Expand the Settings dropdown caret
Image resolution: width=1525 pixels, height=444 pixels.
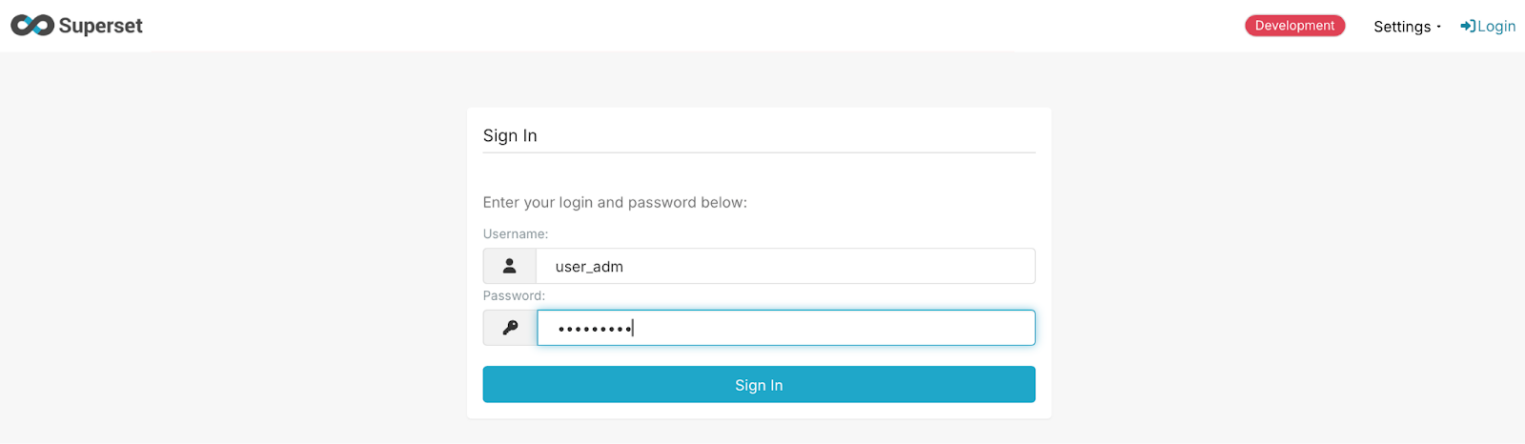coord(1439,27)
